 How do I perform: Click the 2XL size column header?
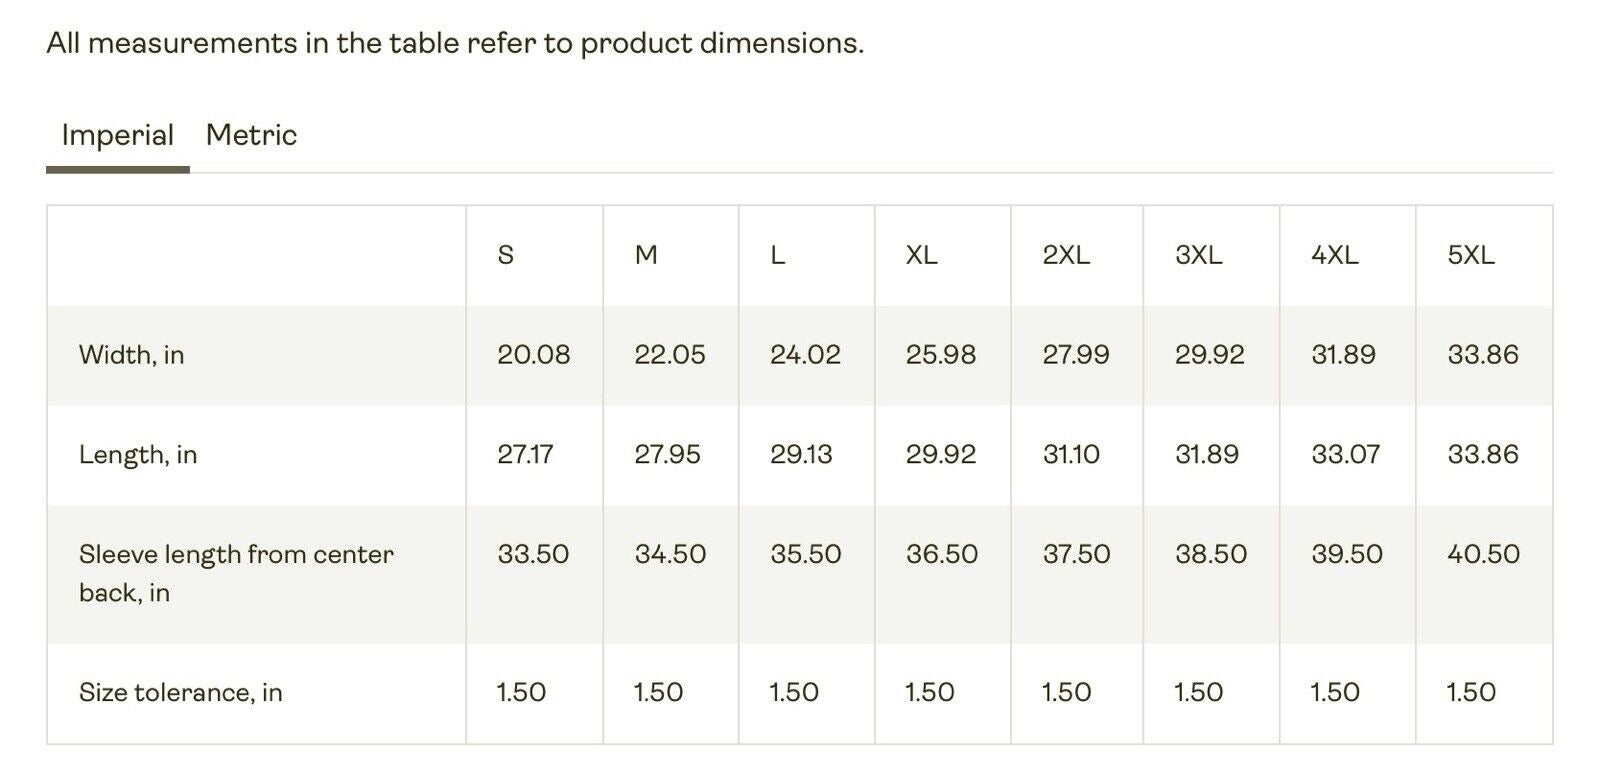click(1065, 255)
